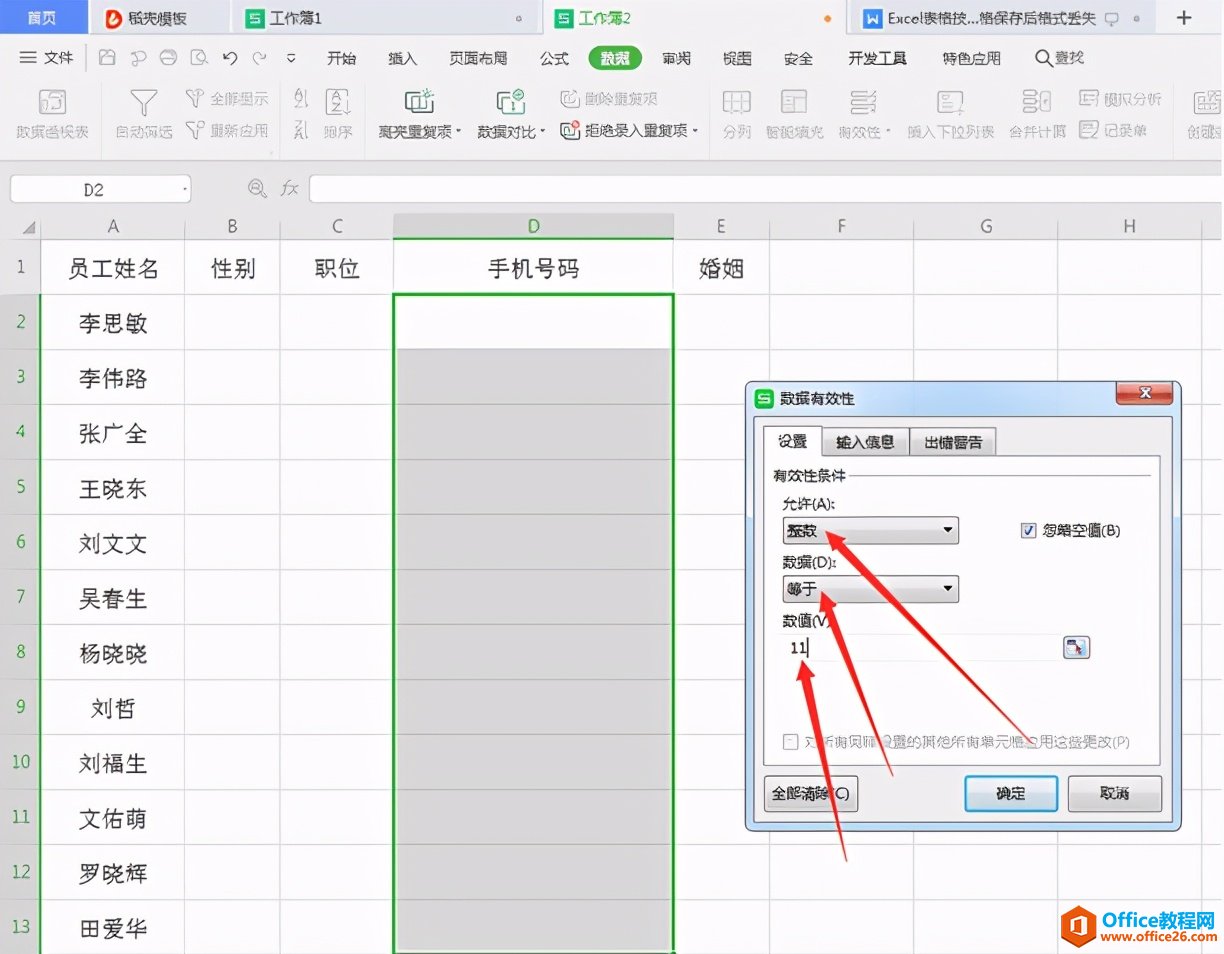Open the Formulas (公式) ribbon tab
Screen dimensions: 1224x954
554,59
